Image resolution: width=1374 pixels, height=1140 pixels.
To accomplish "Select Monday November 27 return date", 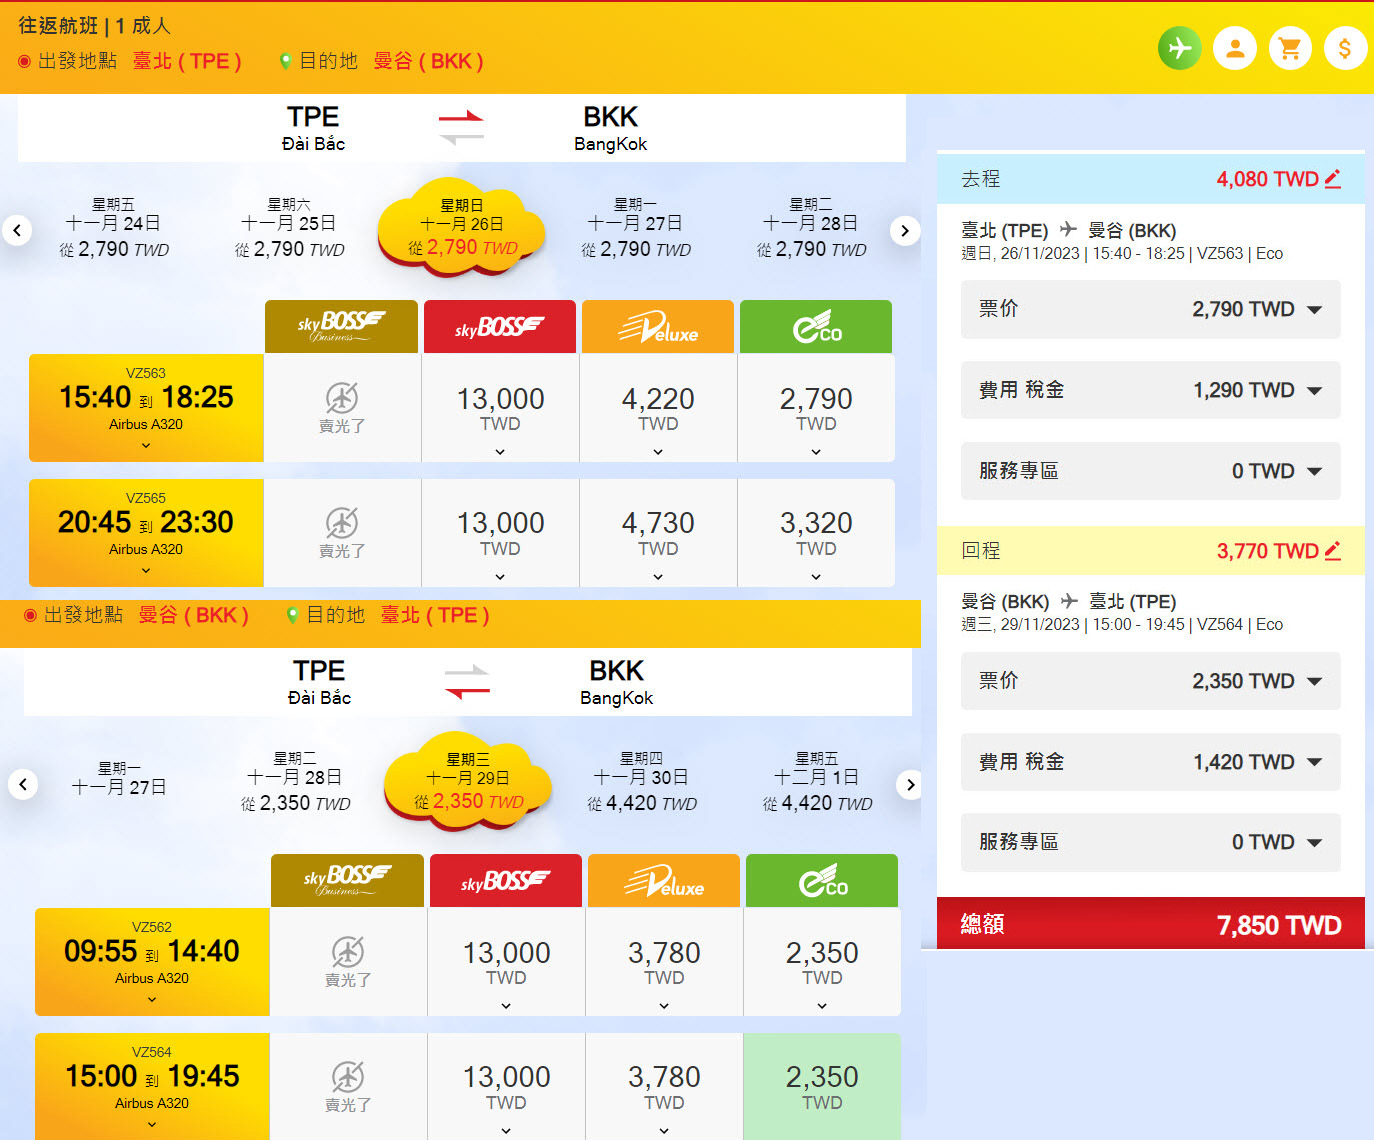I will tap(119, 778).
